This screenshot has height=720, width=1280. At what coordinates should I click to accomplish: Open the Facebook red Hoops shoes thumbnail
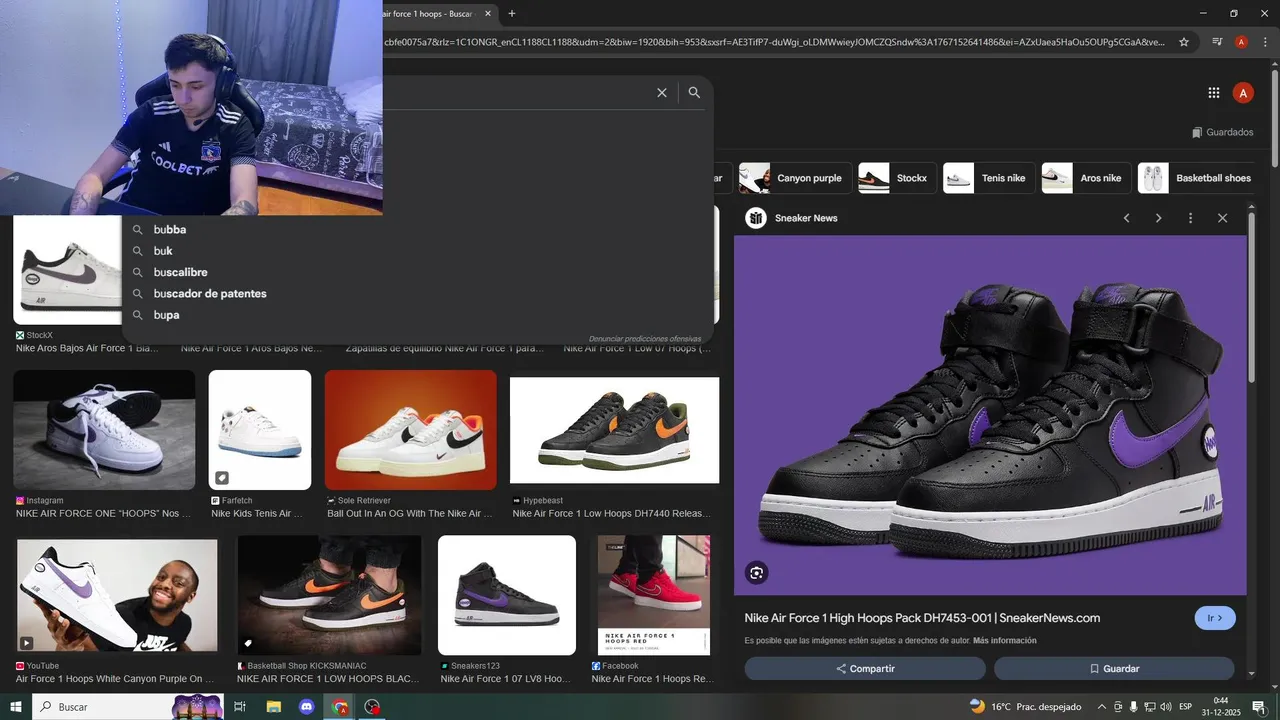click(x=654, y=595)
